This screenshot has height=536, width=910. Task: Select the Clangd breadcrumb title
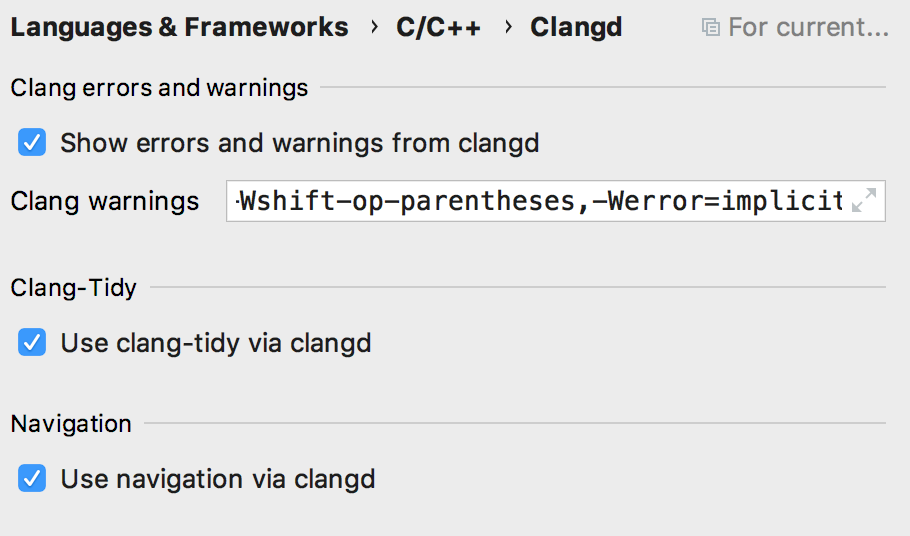coord(576,27)
